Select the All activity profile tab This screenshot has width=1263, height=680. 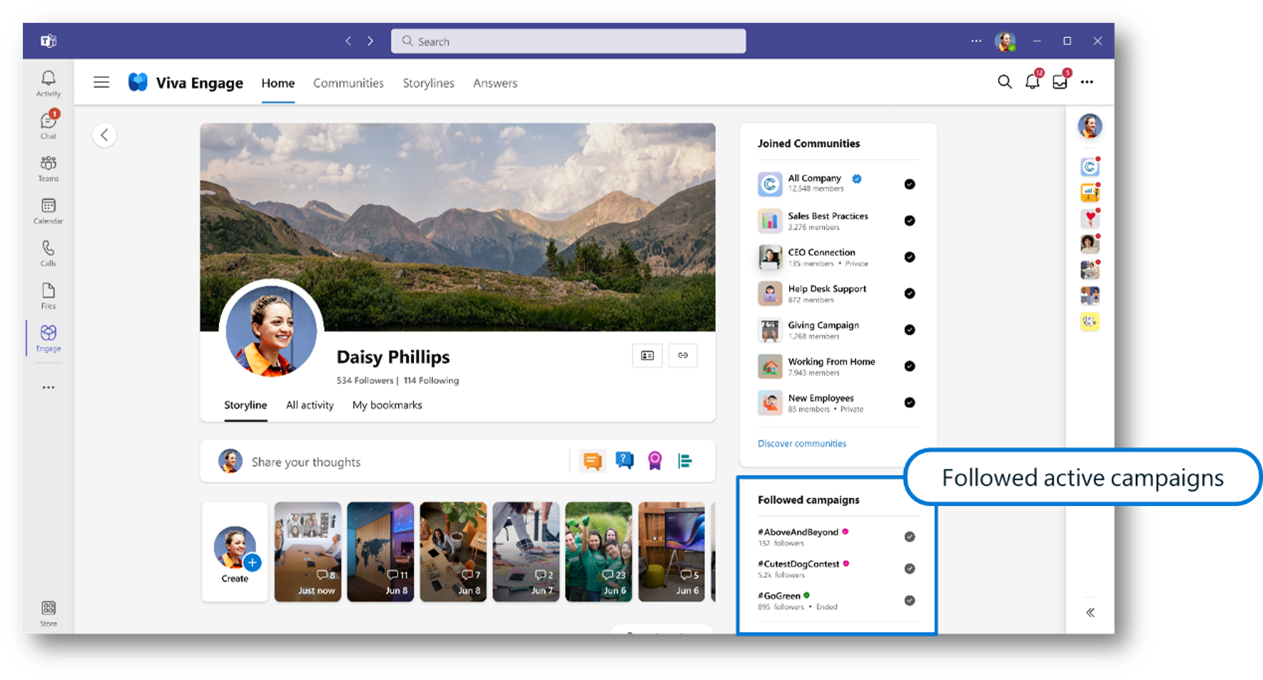click(x=310, y=405)
